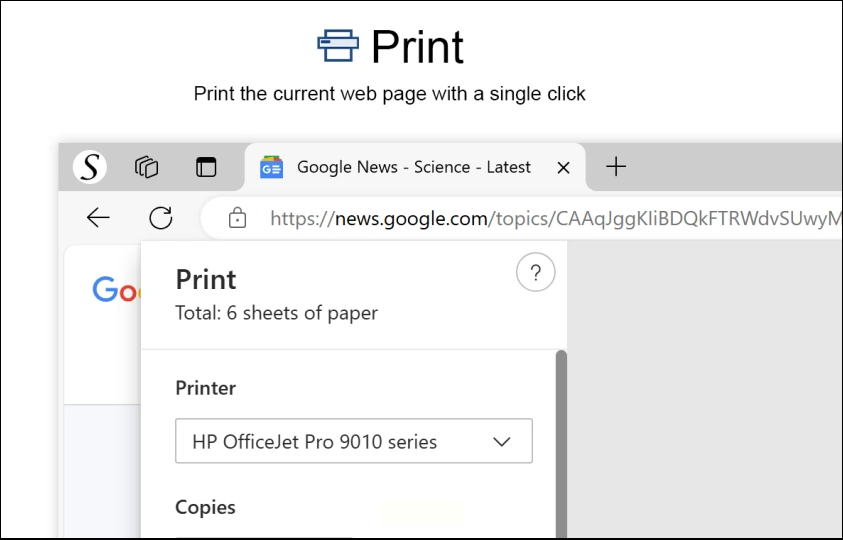Click the news.google.com address bar
This screenshot has height=540, width=843.
(x=550, y=218)
